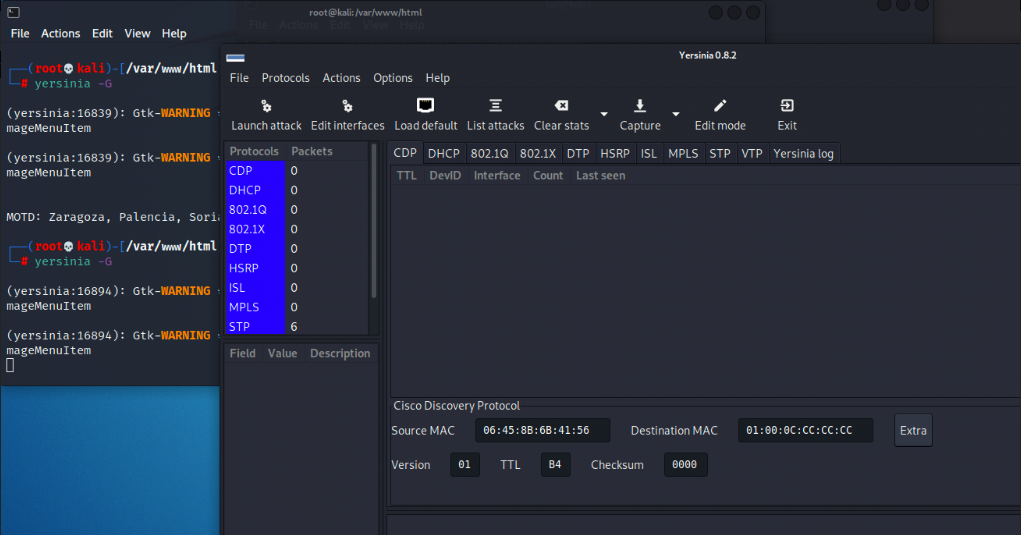Click the Count column header
This screenshot has height=535, width=1021.
pyautogui.click(x=548, y=176)
